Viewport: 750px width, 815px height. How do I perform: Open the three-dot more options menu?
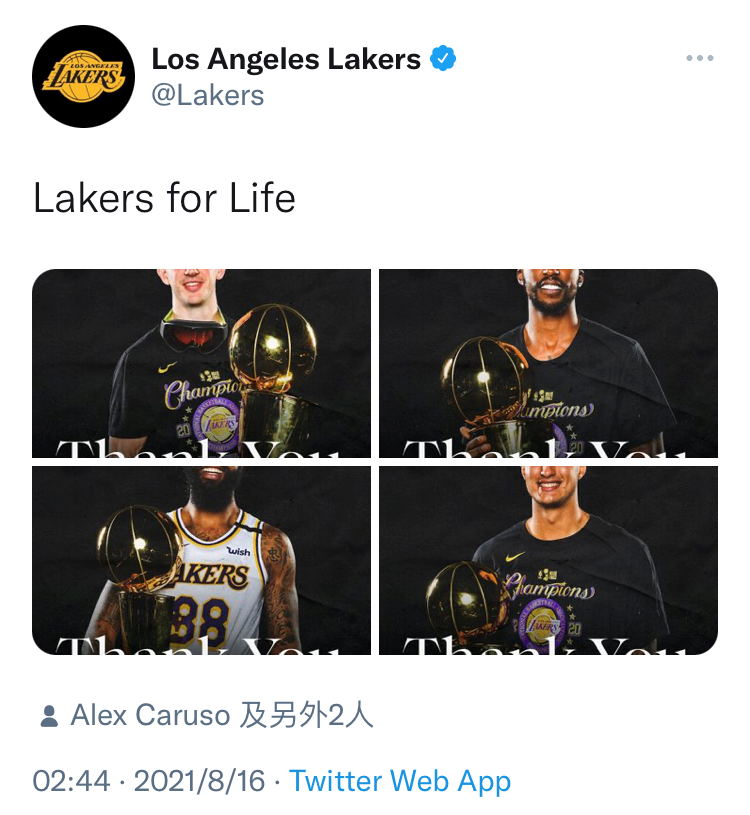click(700, 58)
